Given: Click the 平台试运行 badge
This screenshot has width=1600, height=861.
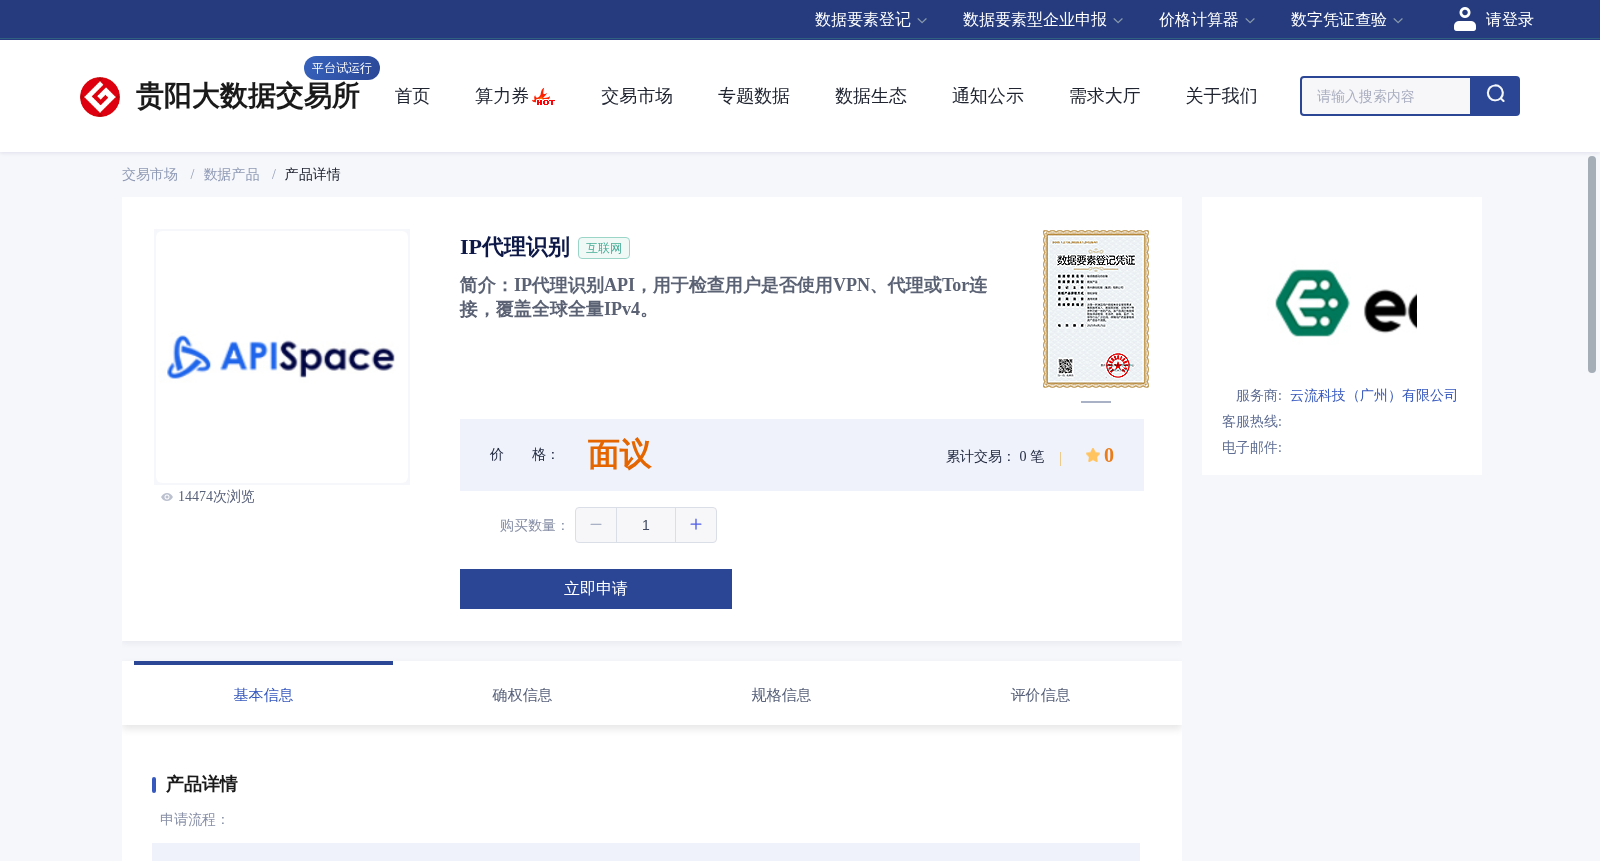Looking at the screenshot, I should coord(342,68).
